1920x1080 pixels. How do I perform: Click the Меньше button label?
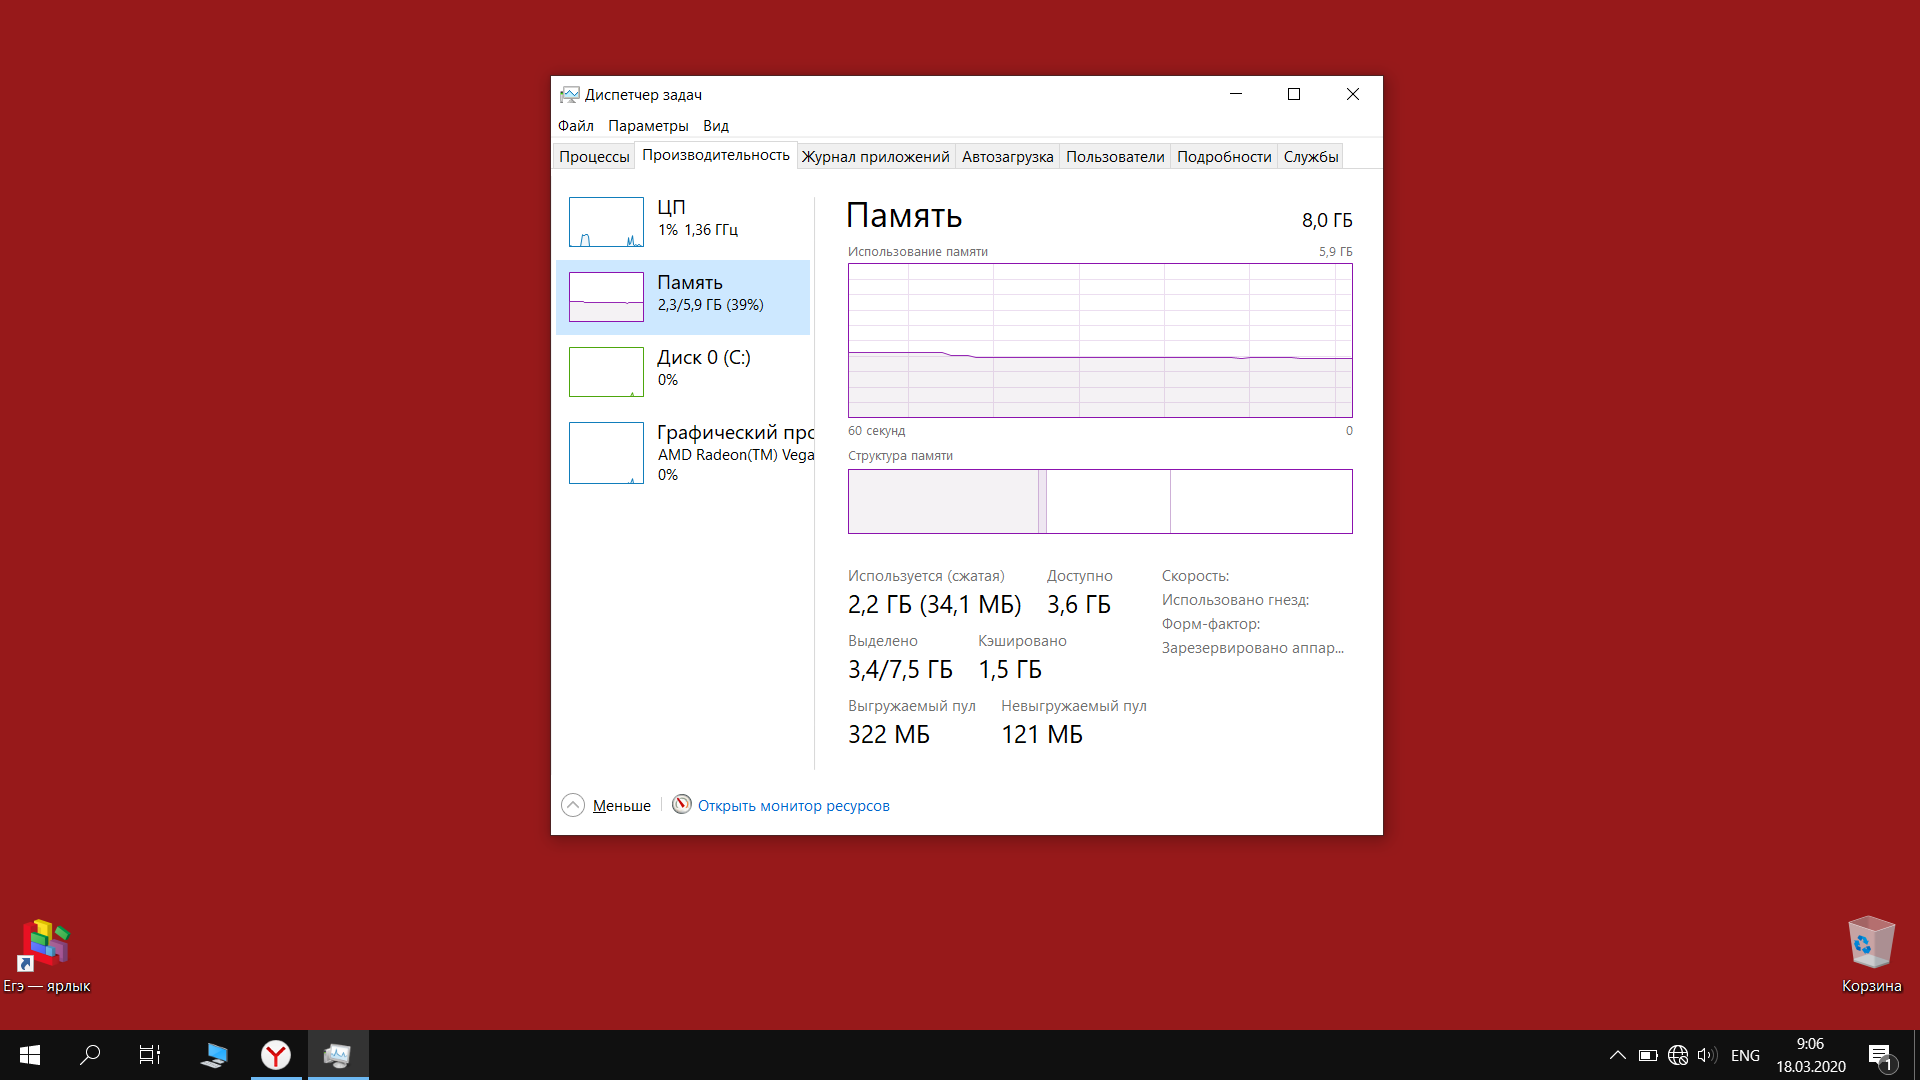(621, 806)
